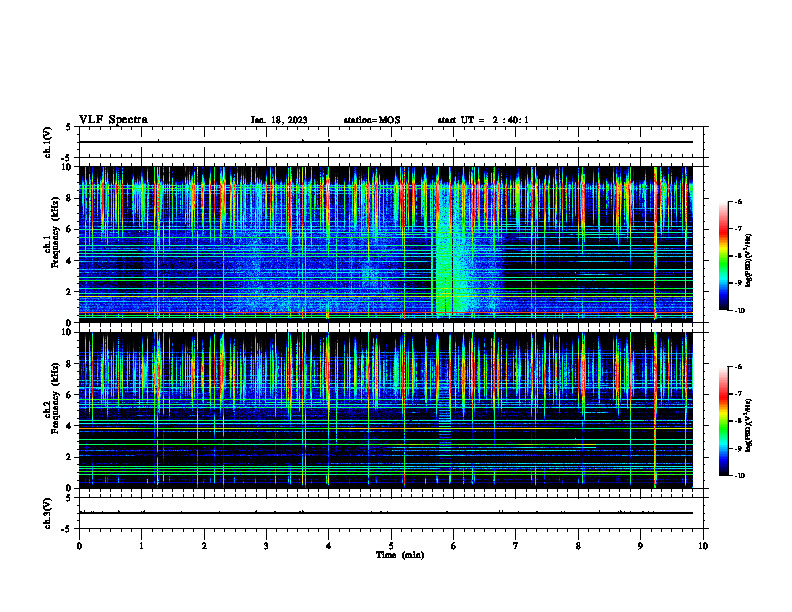Click time axis tick label "6"
Screen dimensions: 792x612
pos(454,546)
